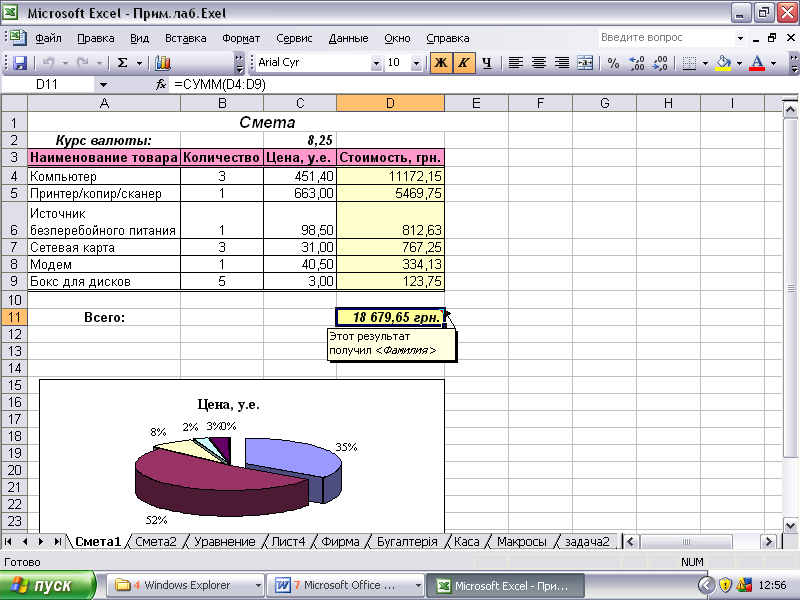The height and width of the screenshot is (600, 800).
Task: Toggle Italic formatting (К)
Action: coord(463,63)
